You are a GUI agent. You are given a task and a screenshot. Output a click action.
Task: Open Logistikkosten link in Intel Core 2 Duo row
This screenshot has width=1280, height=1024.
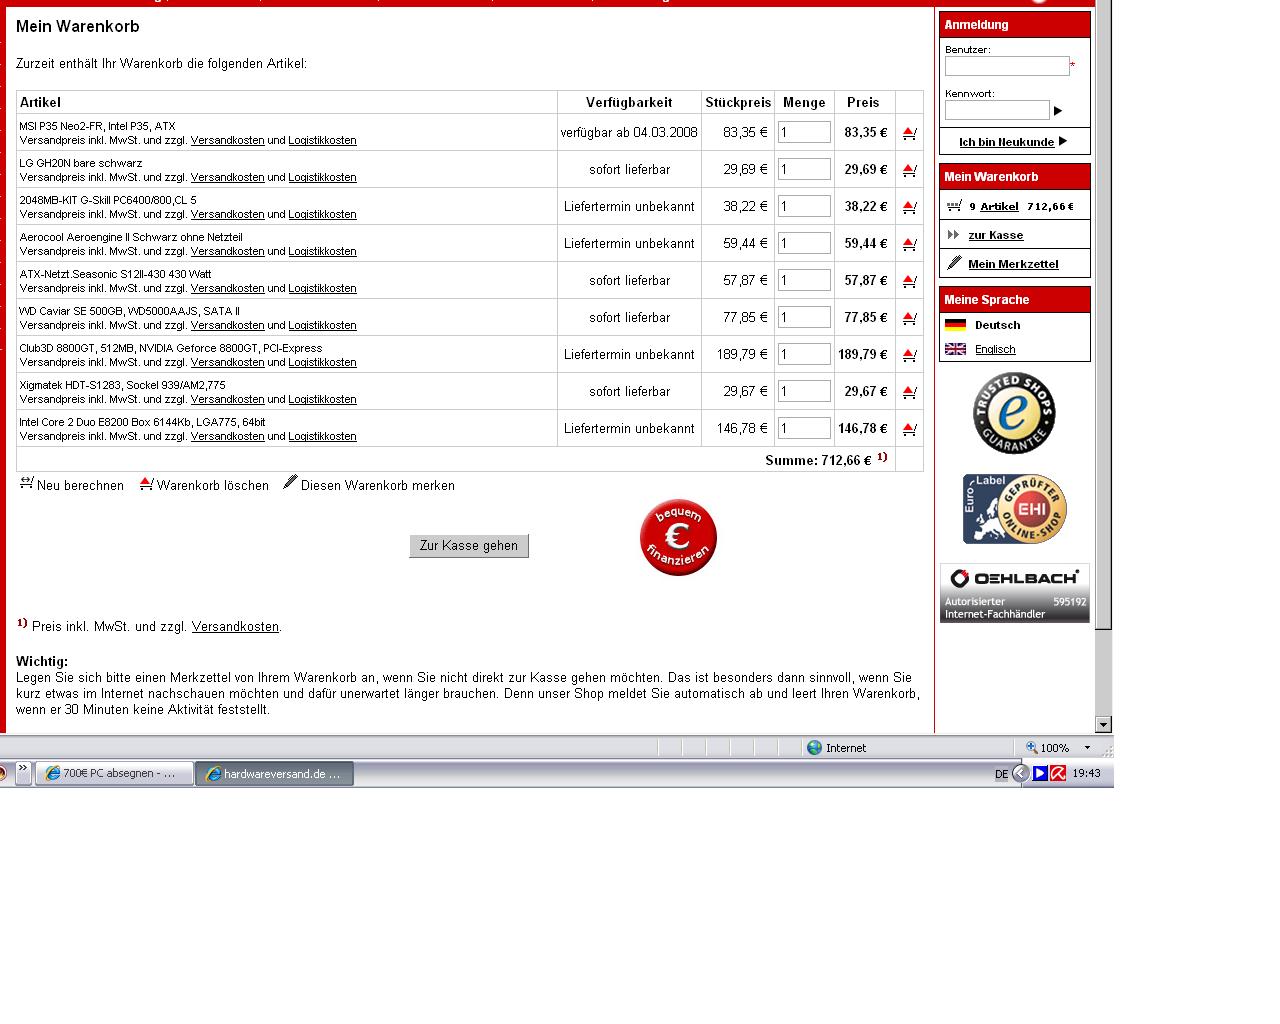tap(322, 437)
